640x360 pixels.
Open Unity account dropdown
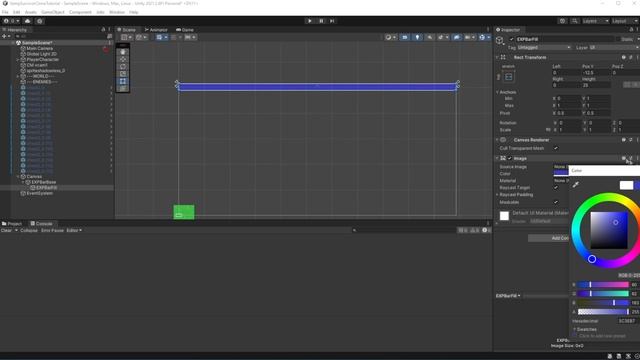(x=11, y=21)
